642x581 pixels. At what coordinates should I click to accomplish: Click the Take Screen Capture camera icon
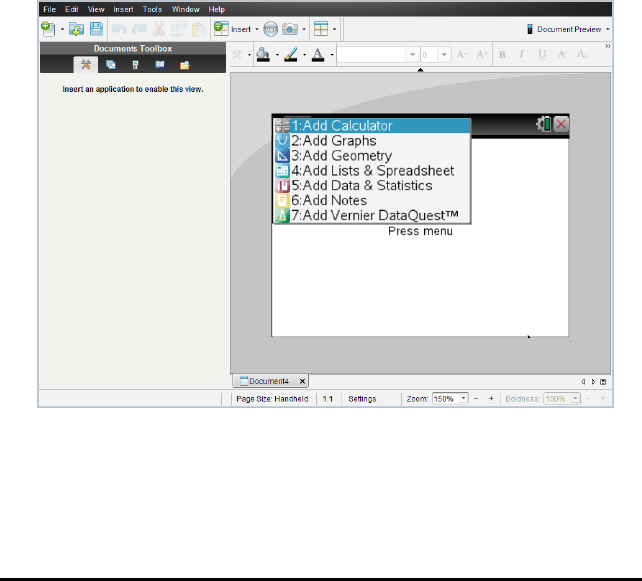pyautogui.click(x=290, y=29)
